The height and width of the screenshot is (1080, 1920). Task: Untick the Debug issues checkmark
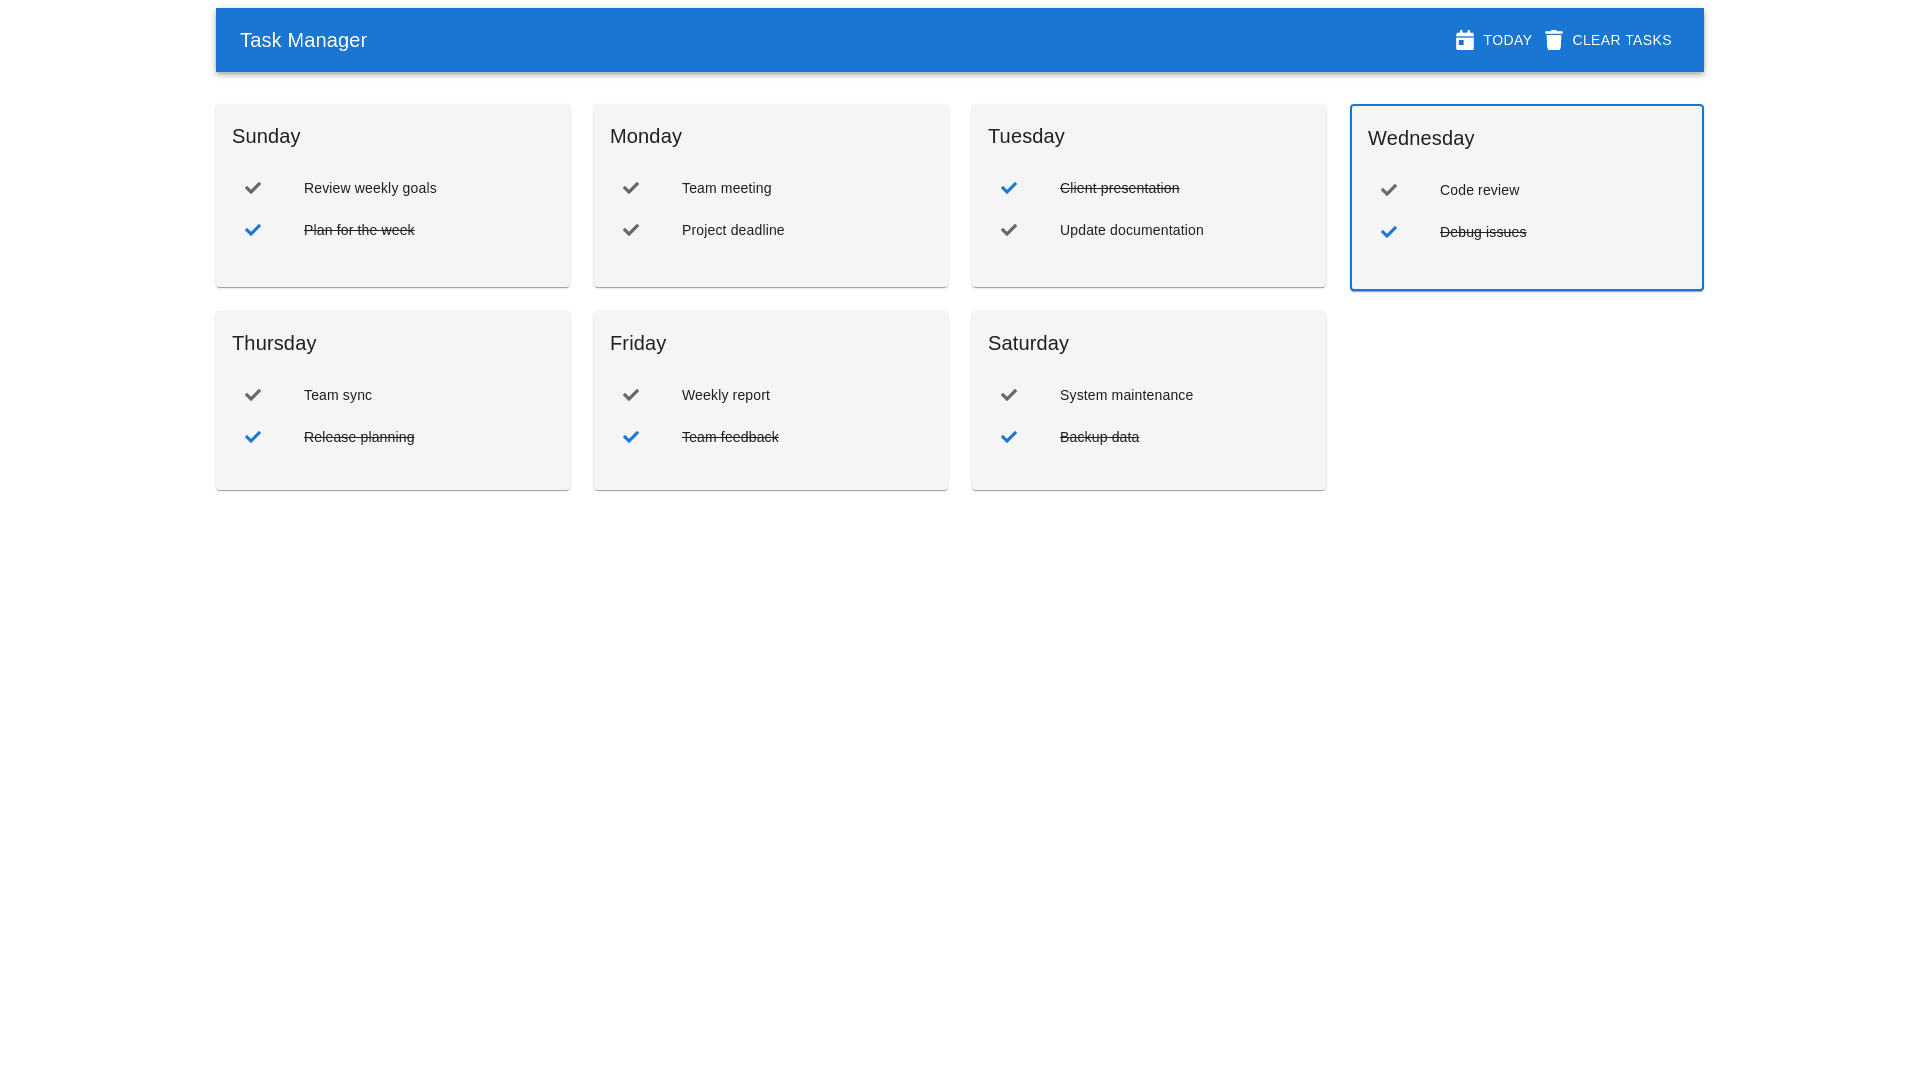pyautogui.click(x=1389, y=232)
